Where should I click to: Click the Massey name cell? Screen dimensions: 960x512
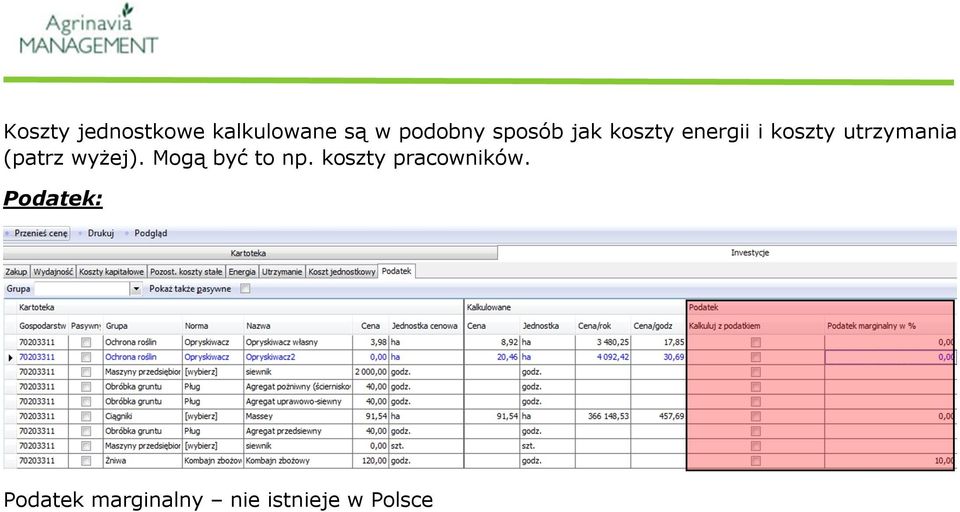298,416
